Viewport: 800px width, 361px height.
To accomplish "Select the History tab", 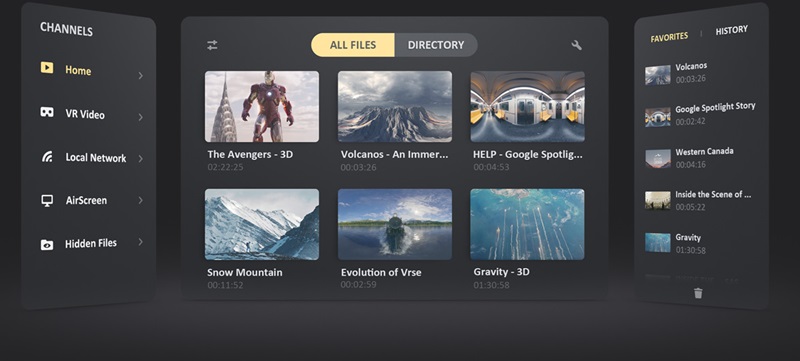I will 731,31.
